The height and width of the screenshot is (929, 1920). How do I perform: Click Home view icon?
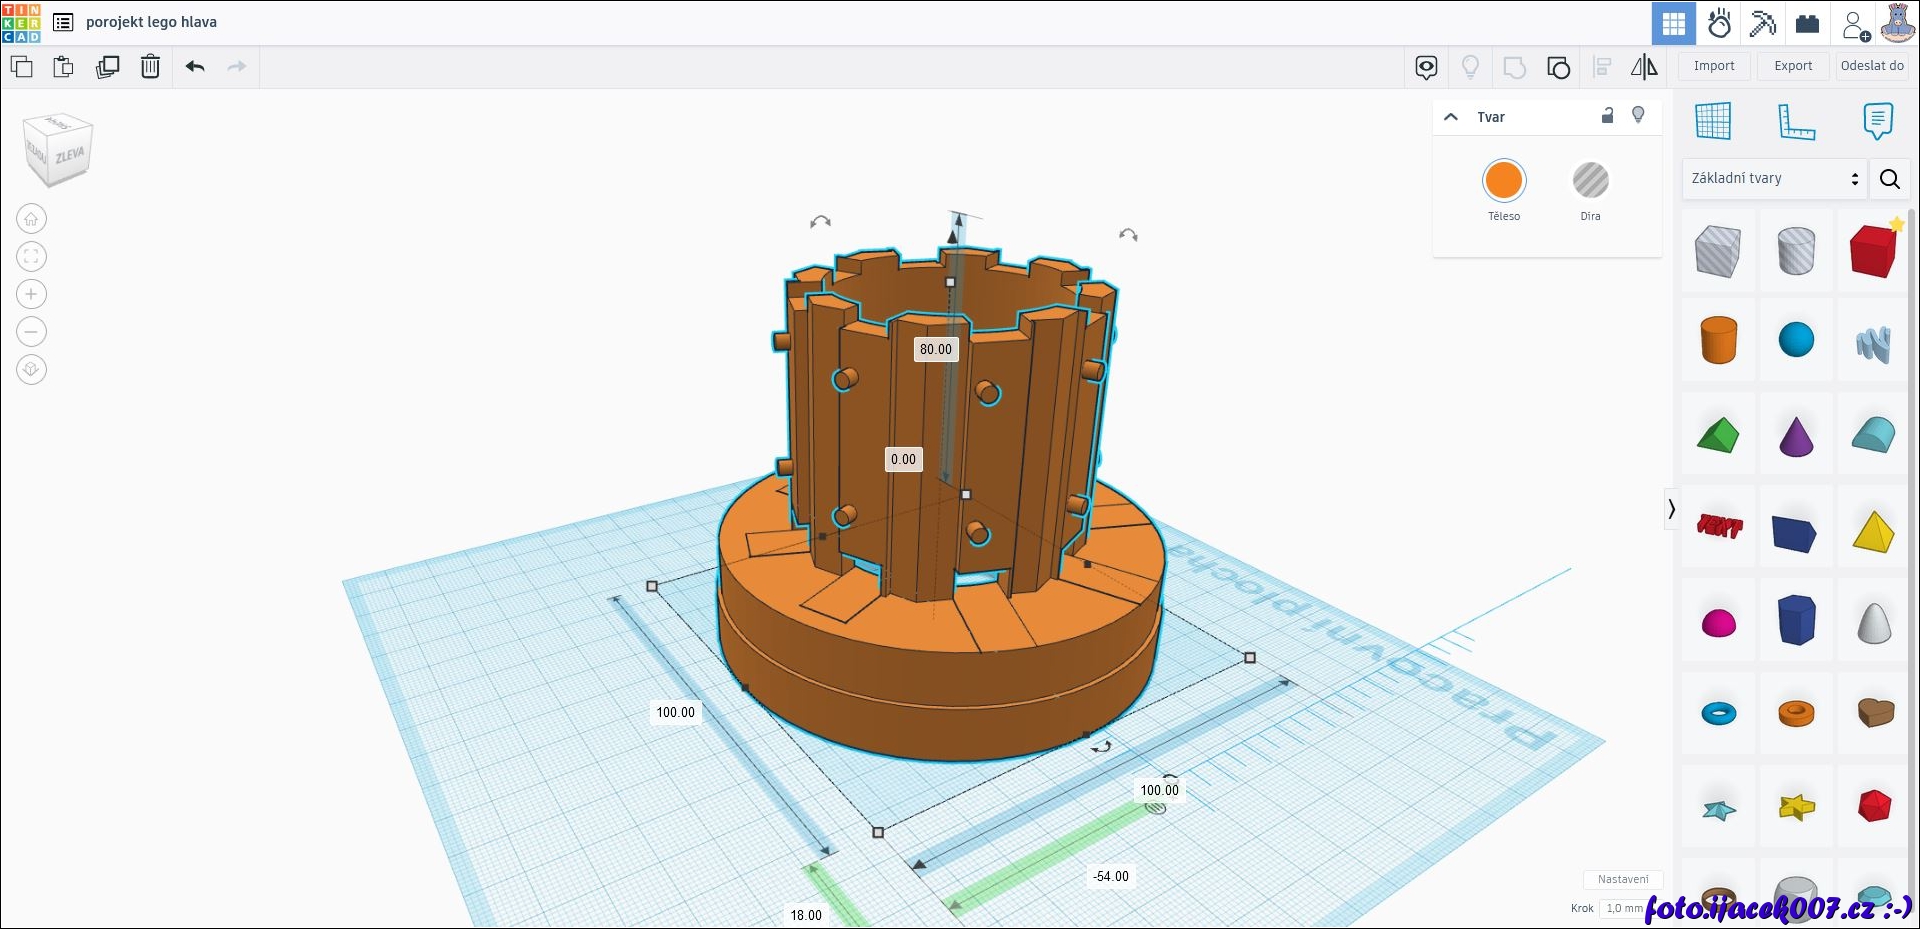[31, 219]
